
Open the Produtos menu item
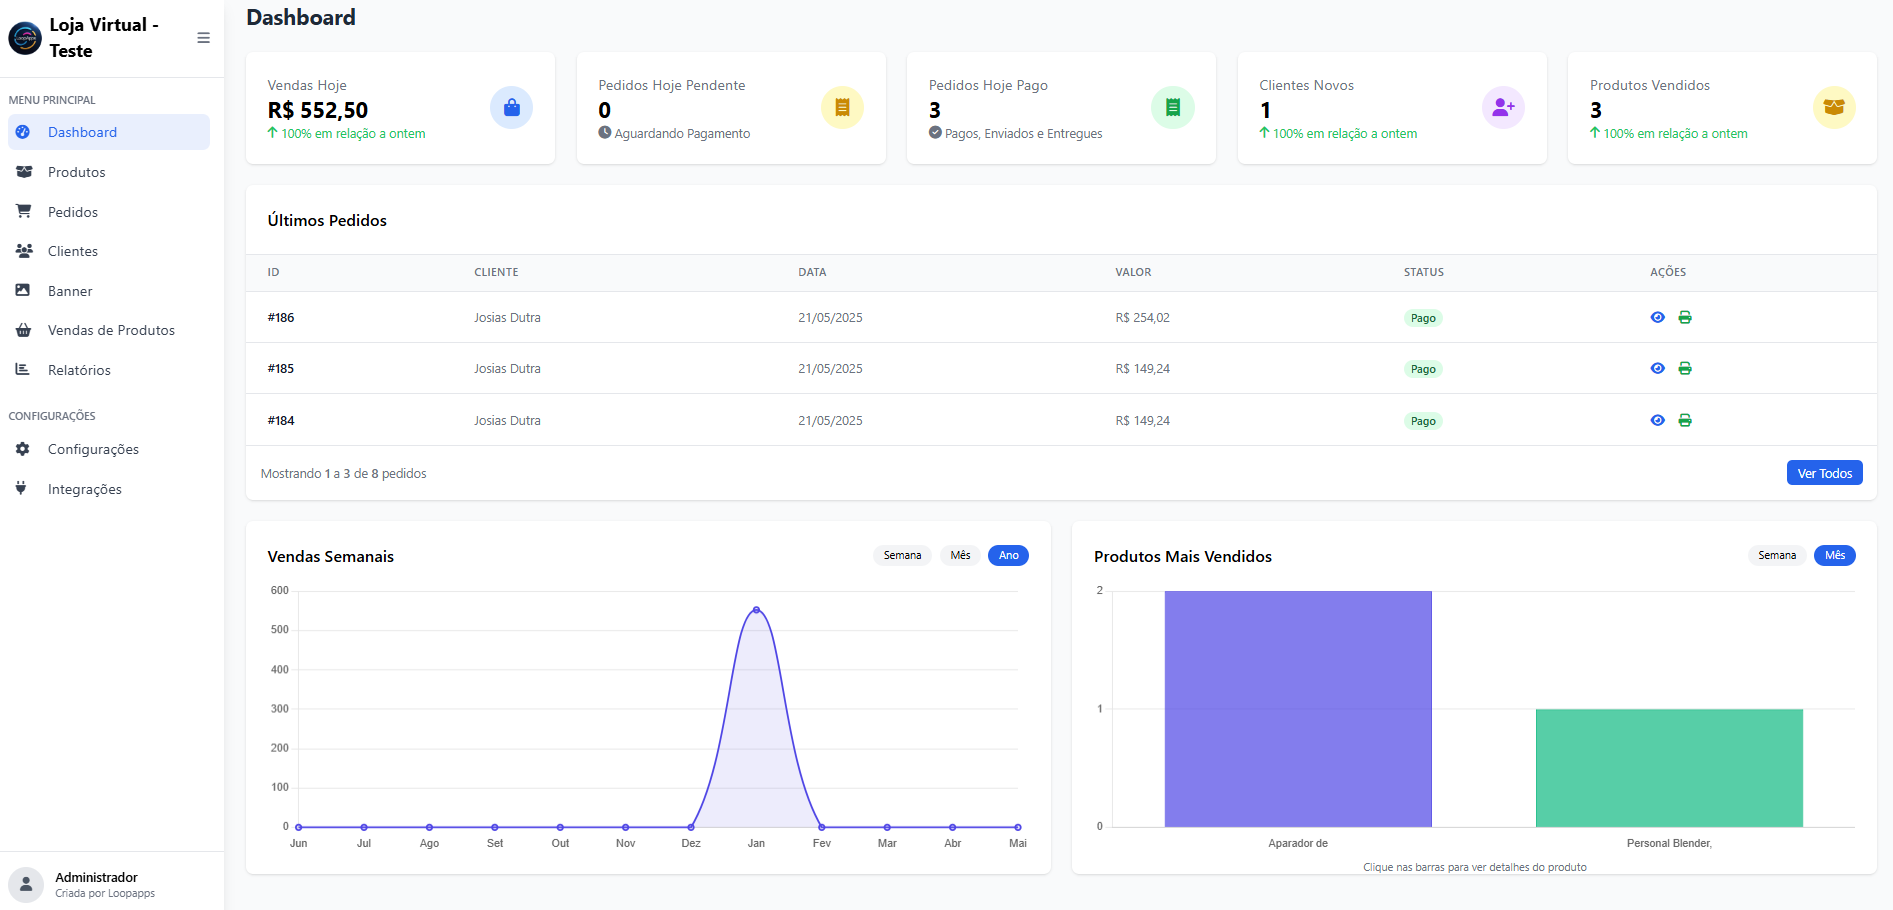click(77, 172)
